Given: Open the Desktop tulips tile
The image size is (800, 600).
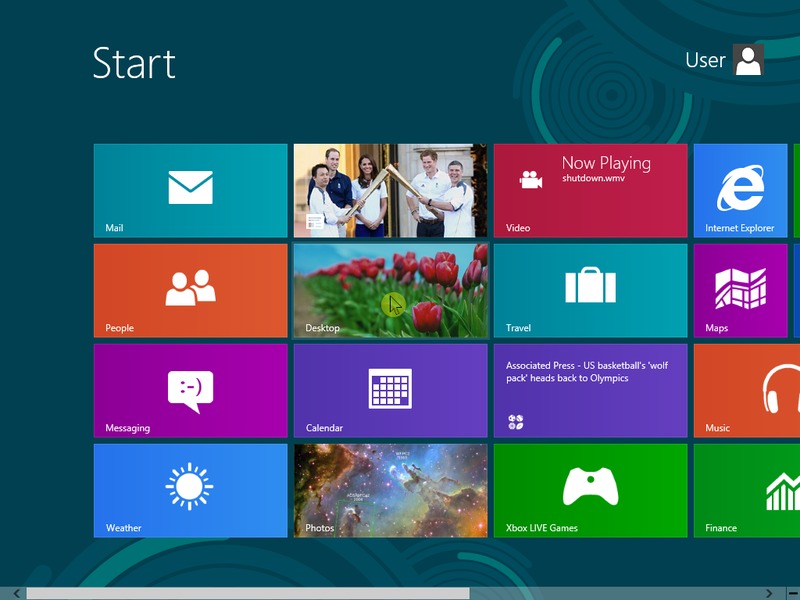Looking at the screenshot, I should point(390,290).
